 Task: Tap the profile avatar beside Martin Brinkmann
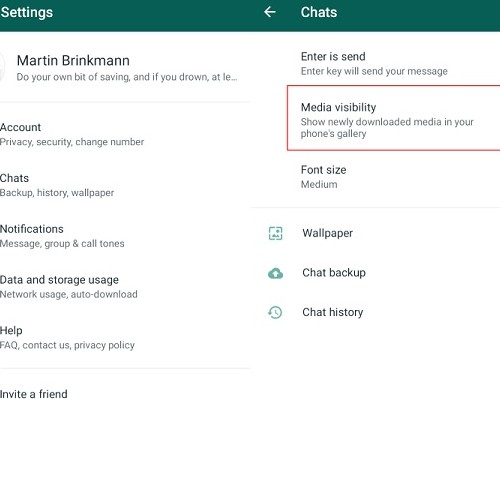[x=2, y=67]
